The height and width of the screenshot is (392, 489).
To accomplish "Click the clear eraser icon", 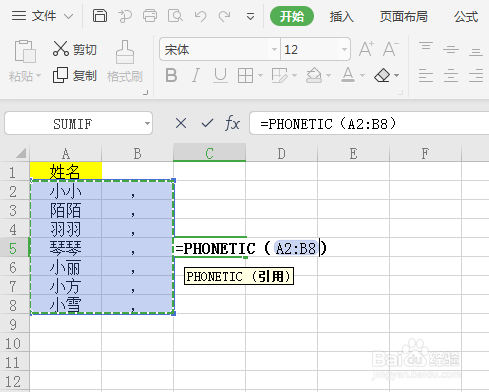I will click(382, 76).
